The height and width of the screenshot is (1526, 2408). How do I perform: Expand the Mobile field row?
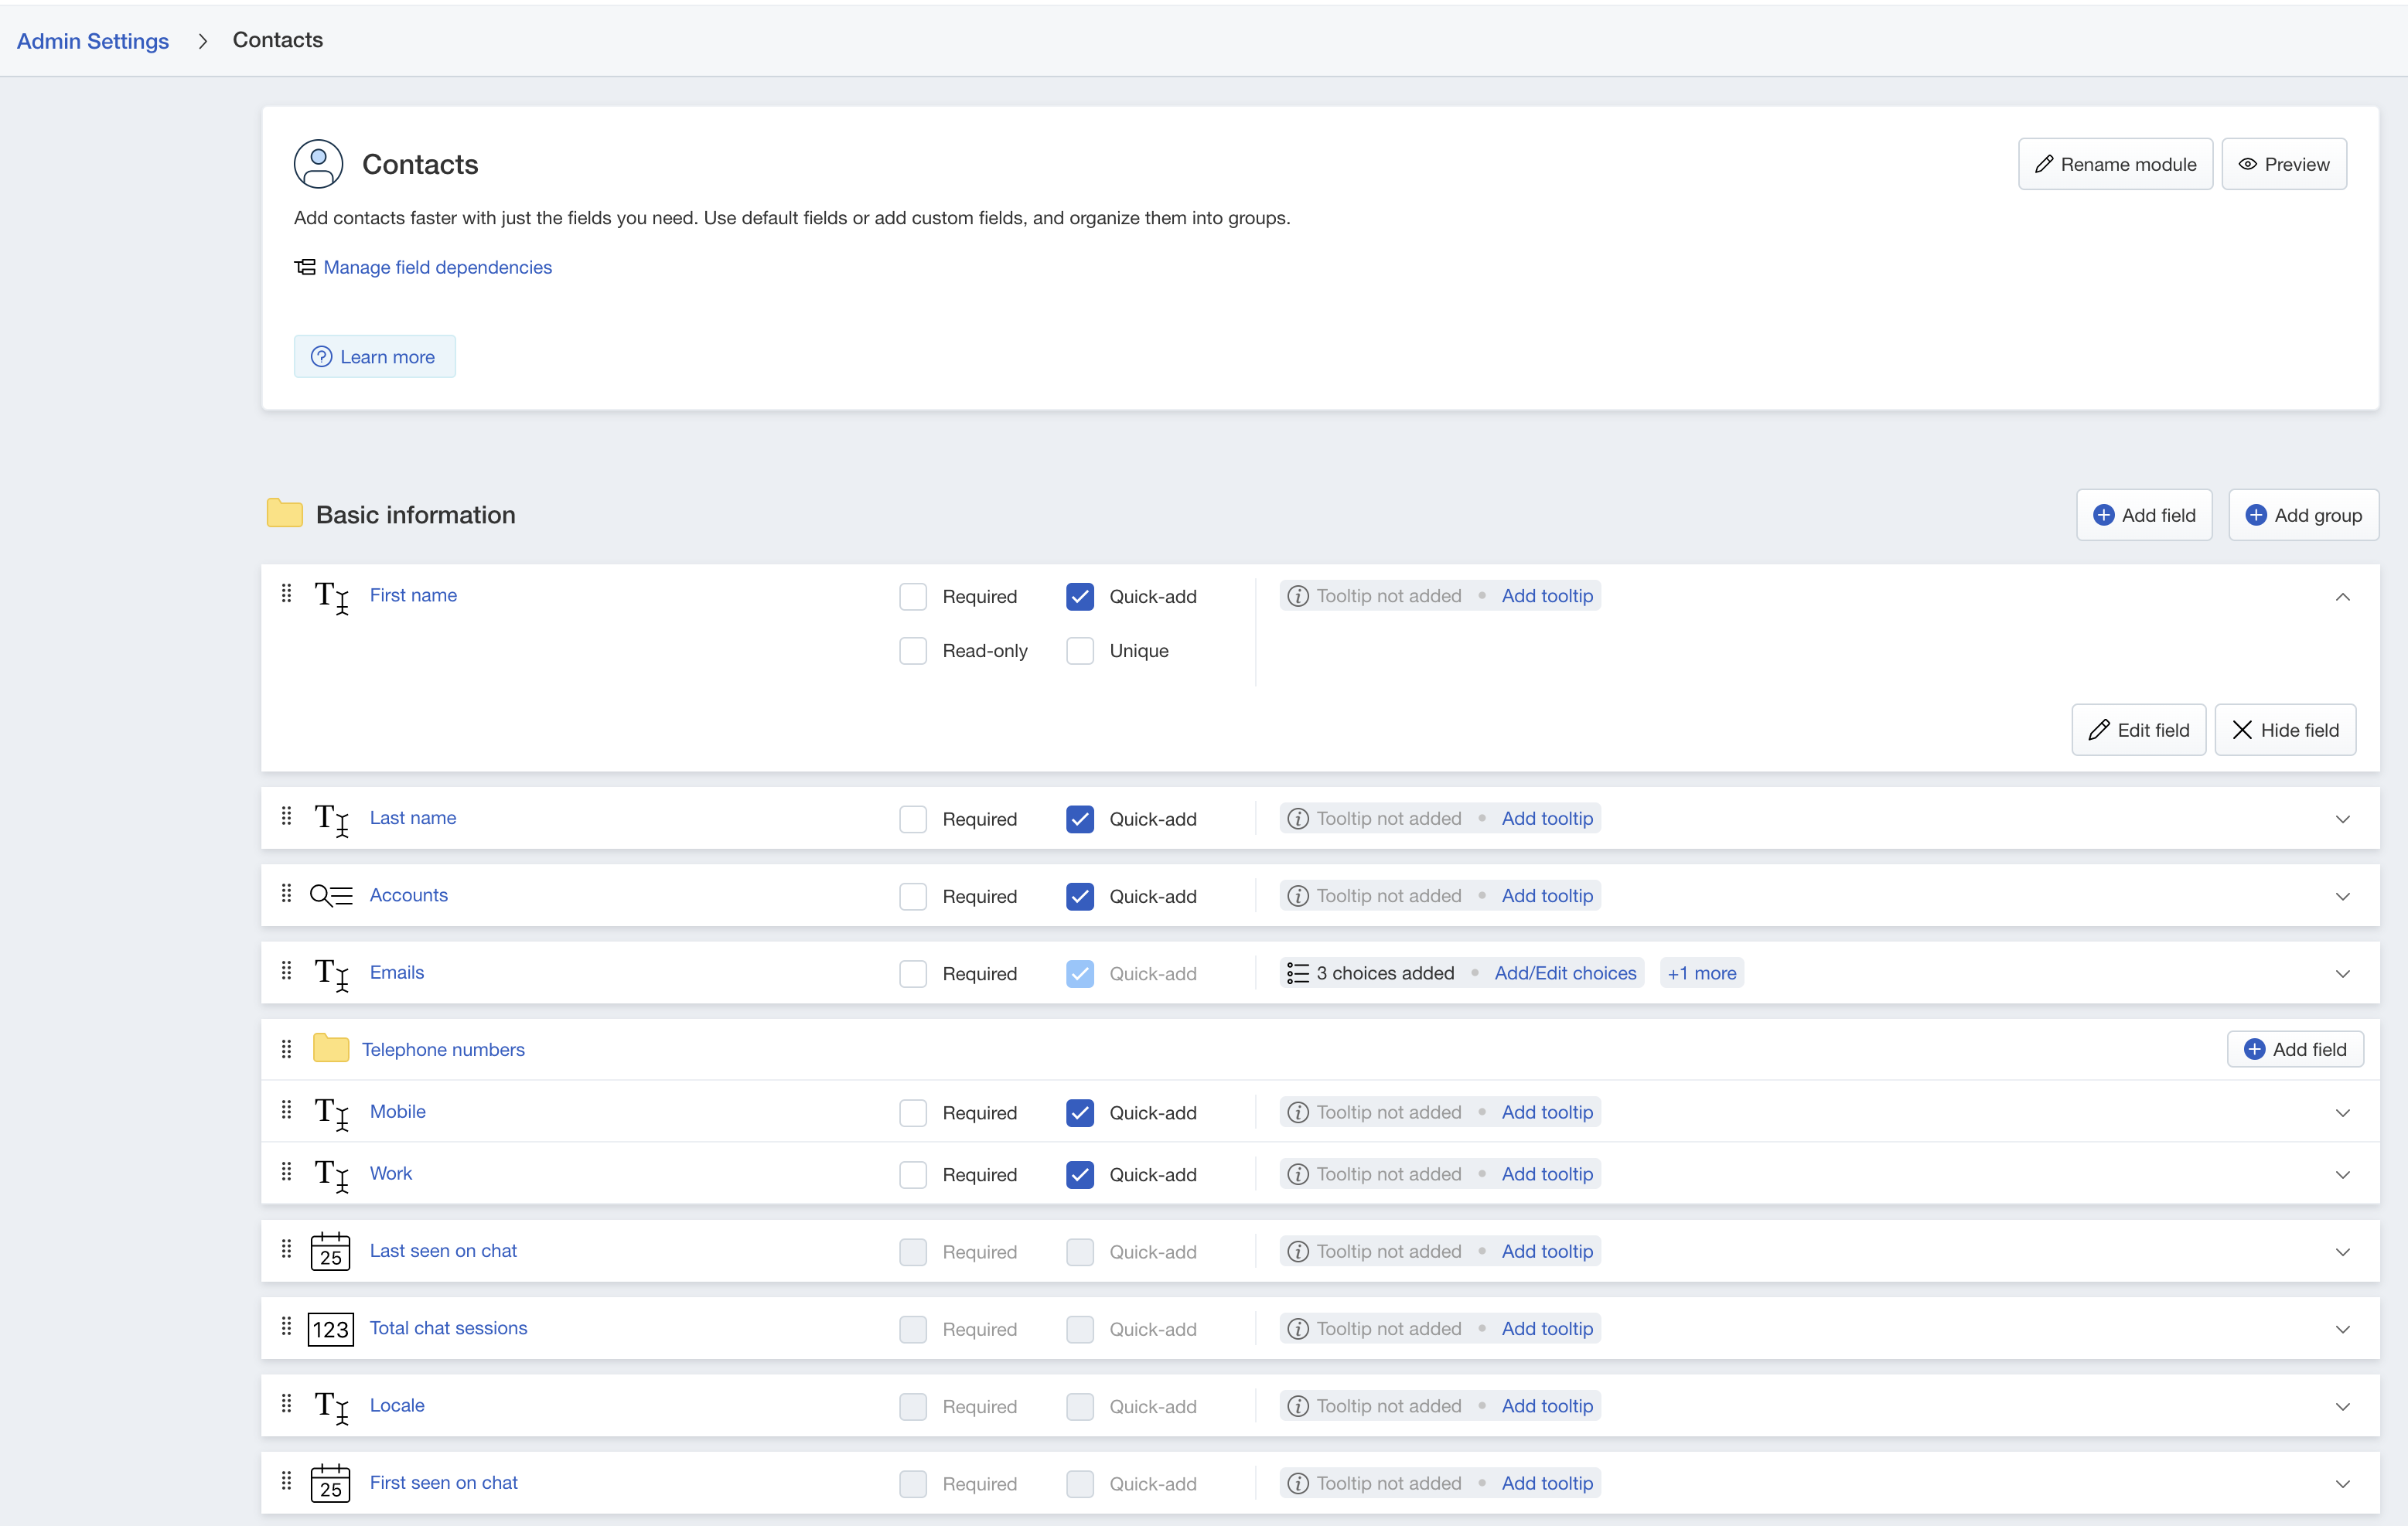(2343, 1113)
